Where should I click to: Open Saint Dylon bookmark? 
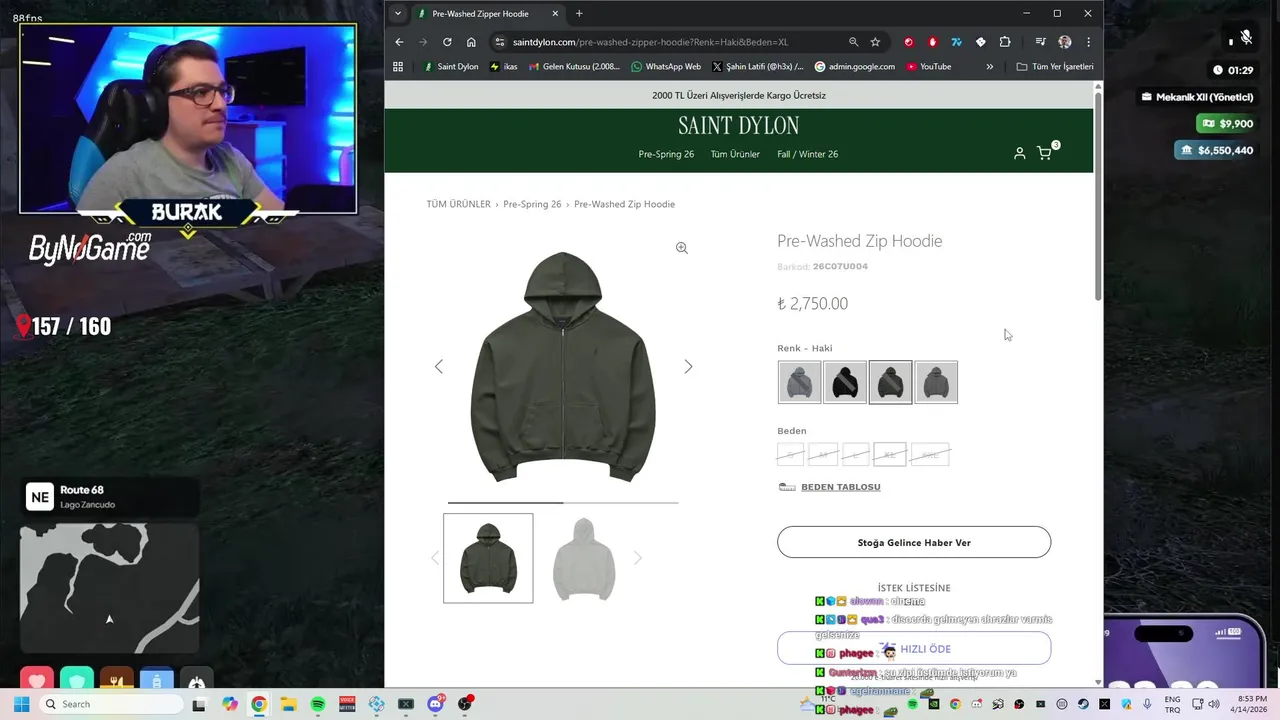point(451,67)
